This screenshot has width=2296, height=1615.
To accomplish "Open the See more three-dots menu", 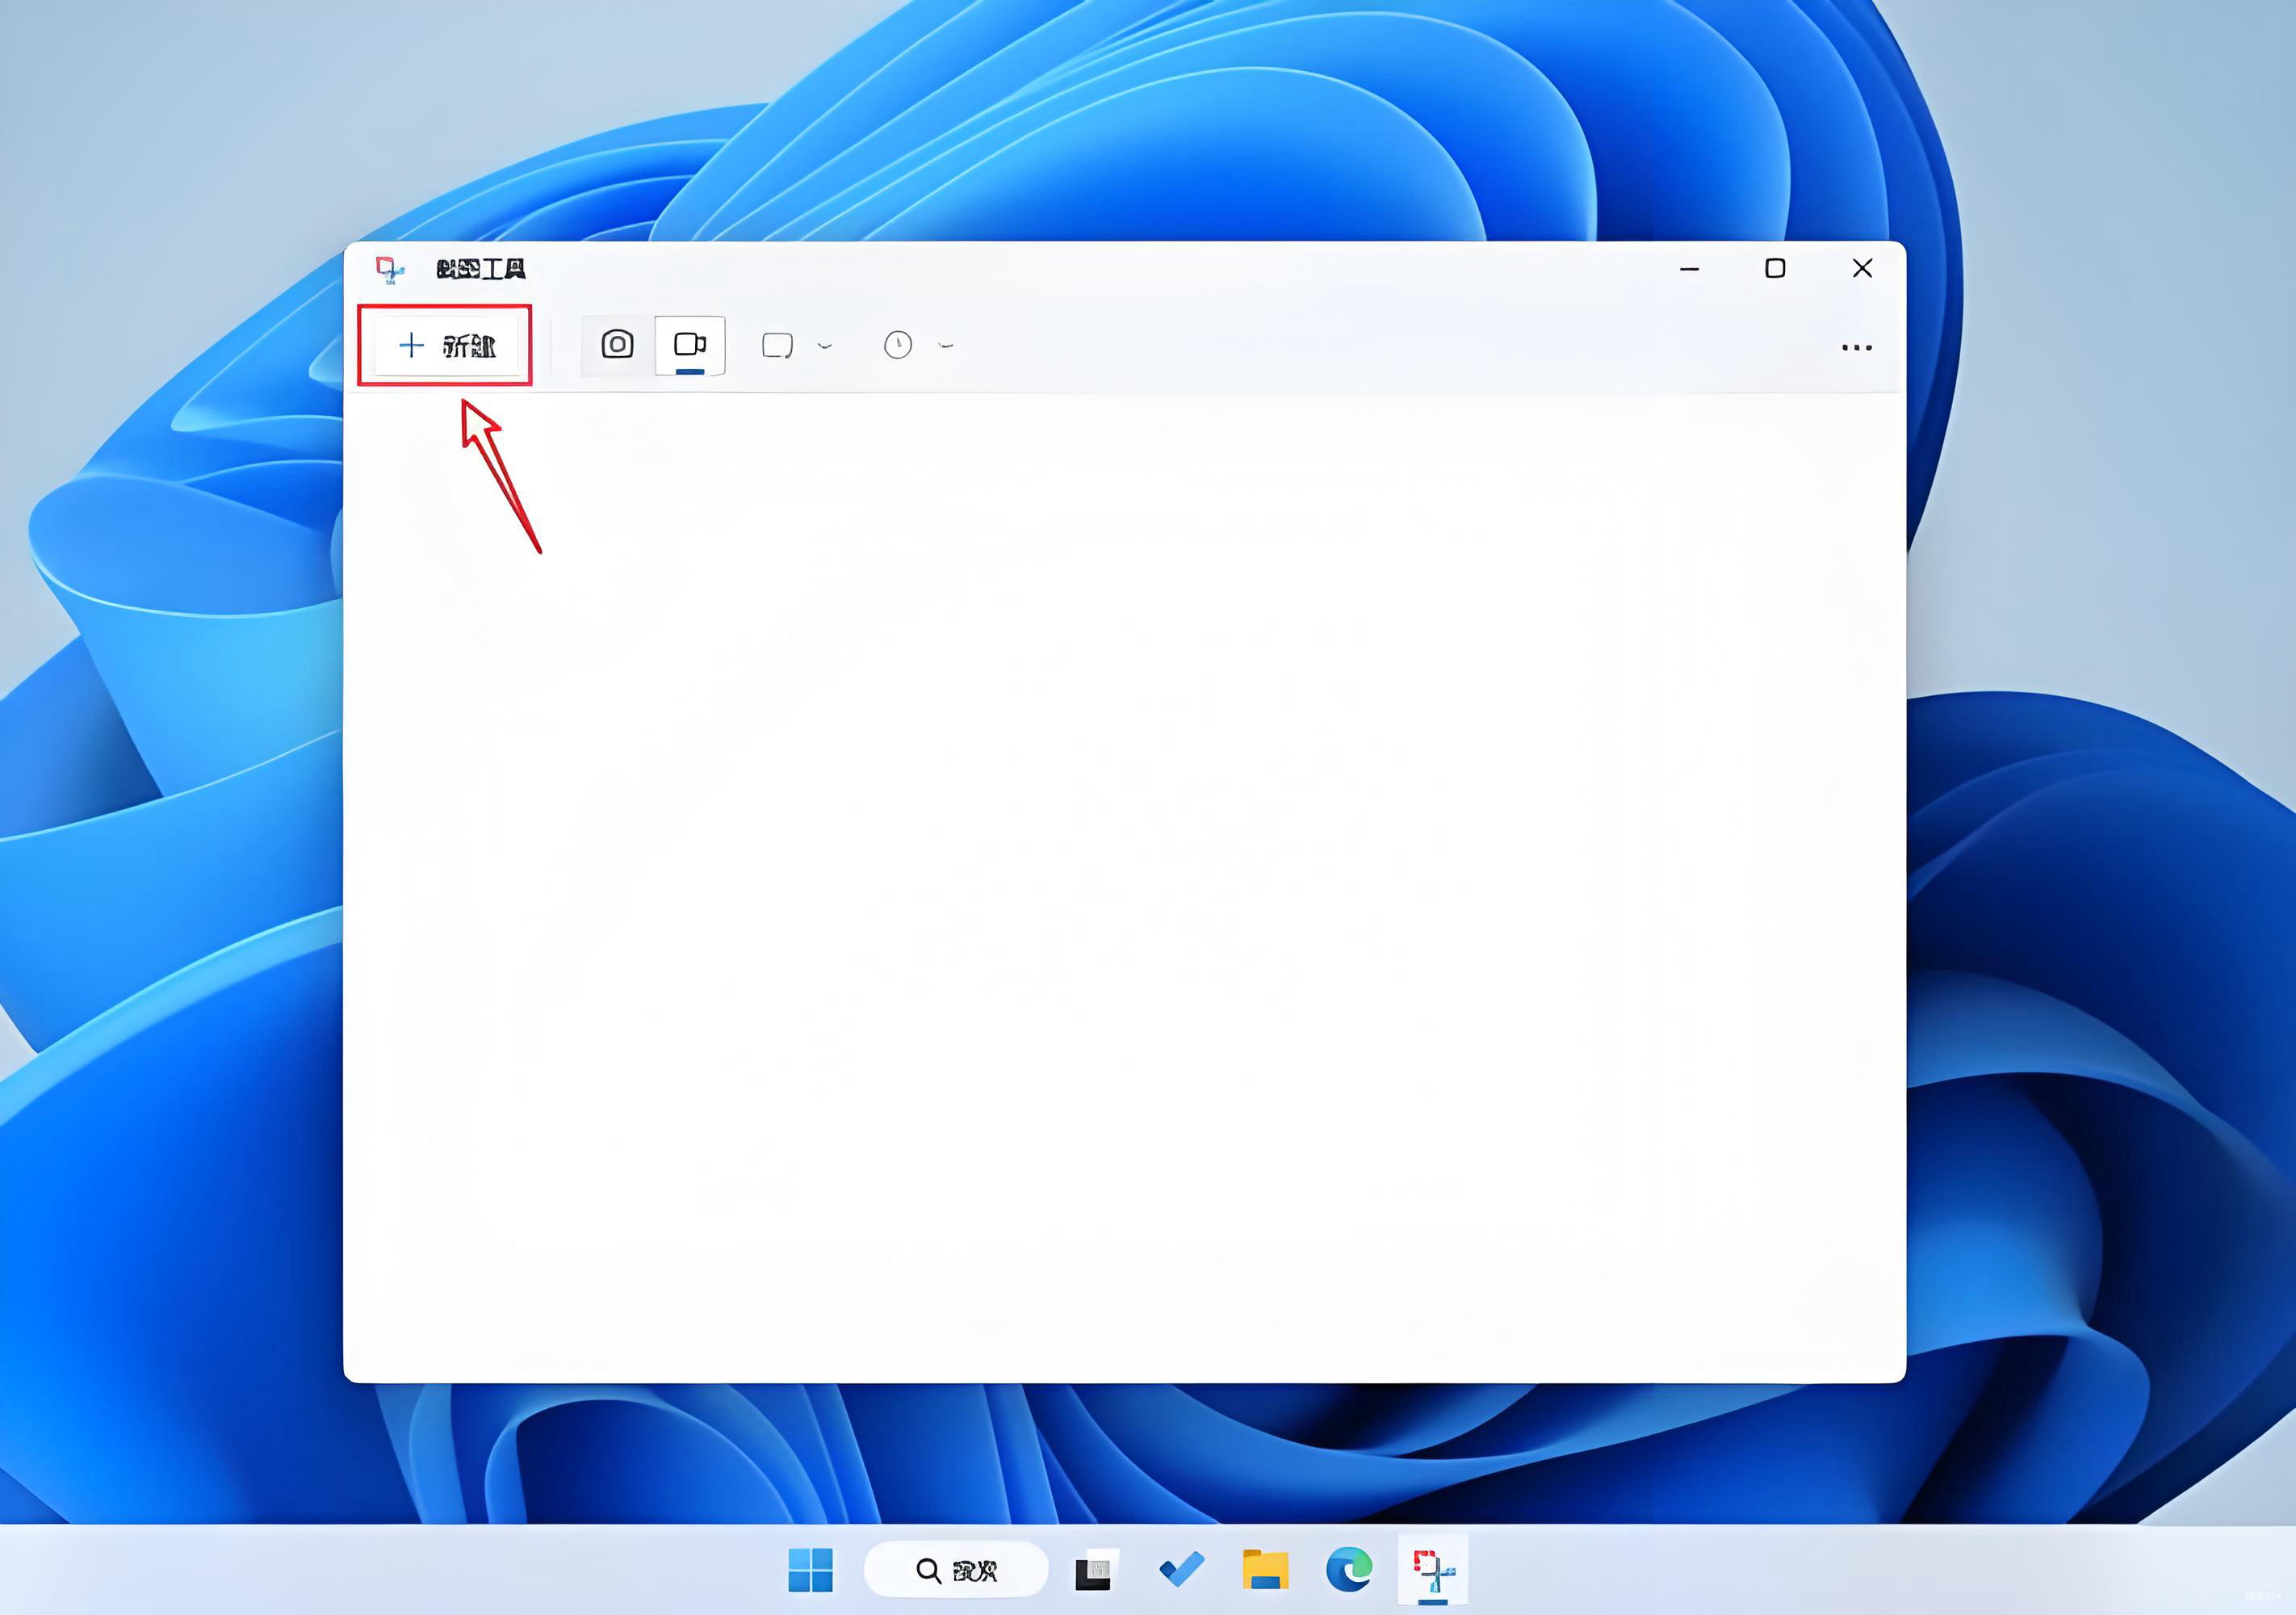I will (1856, 348).
